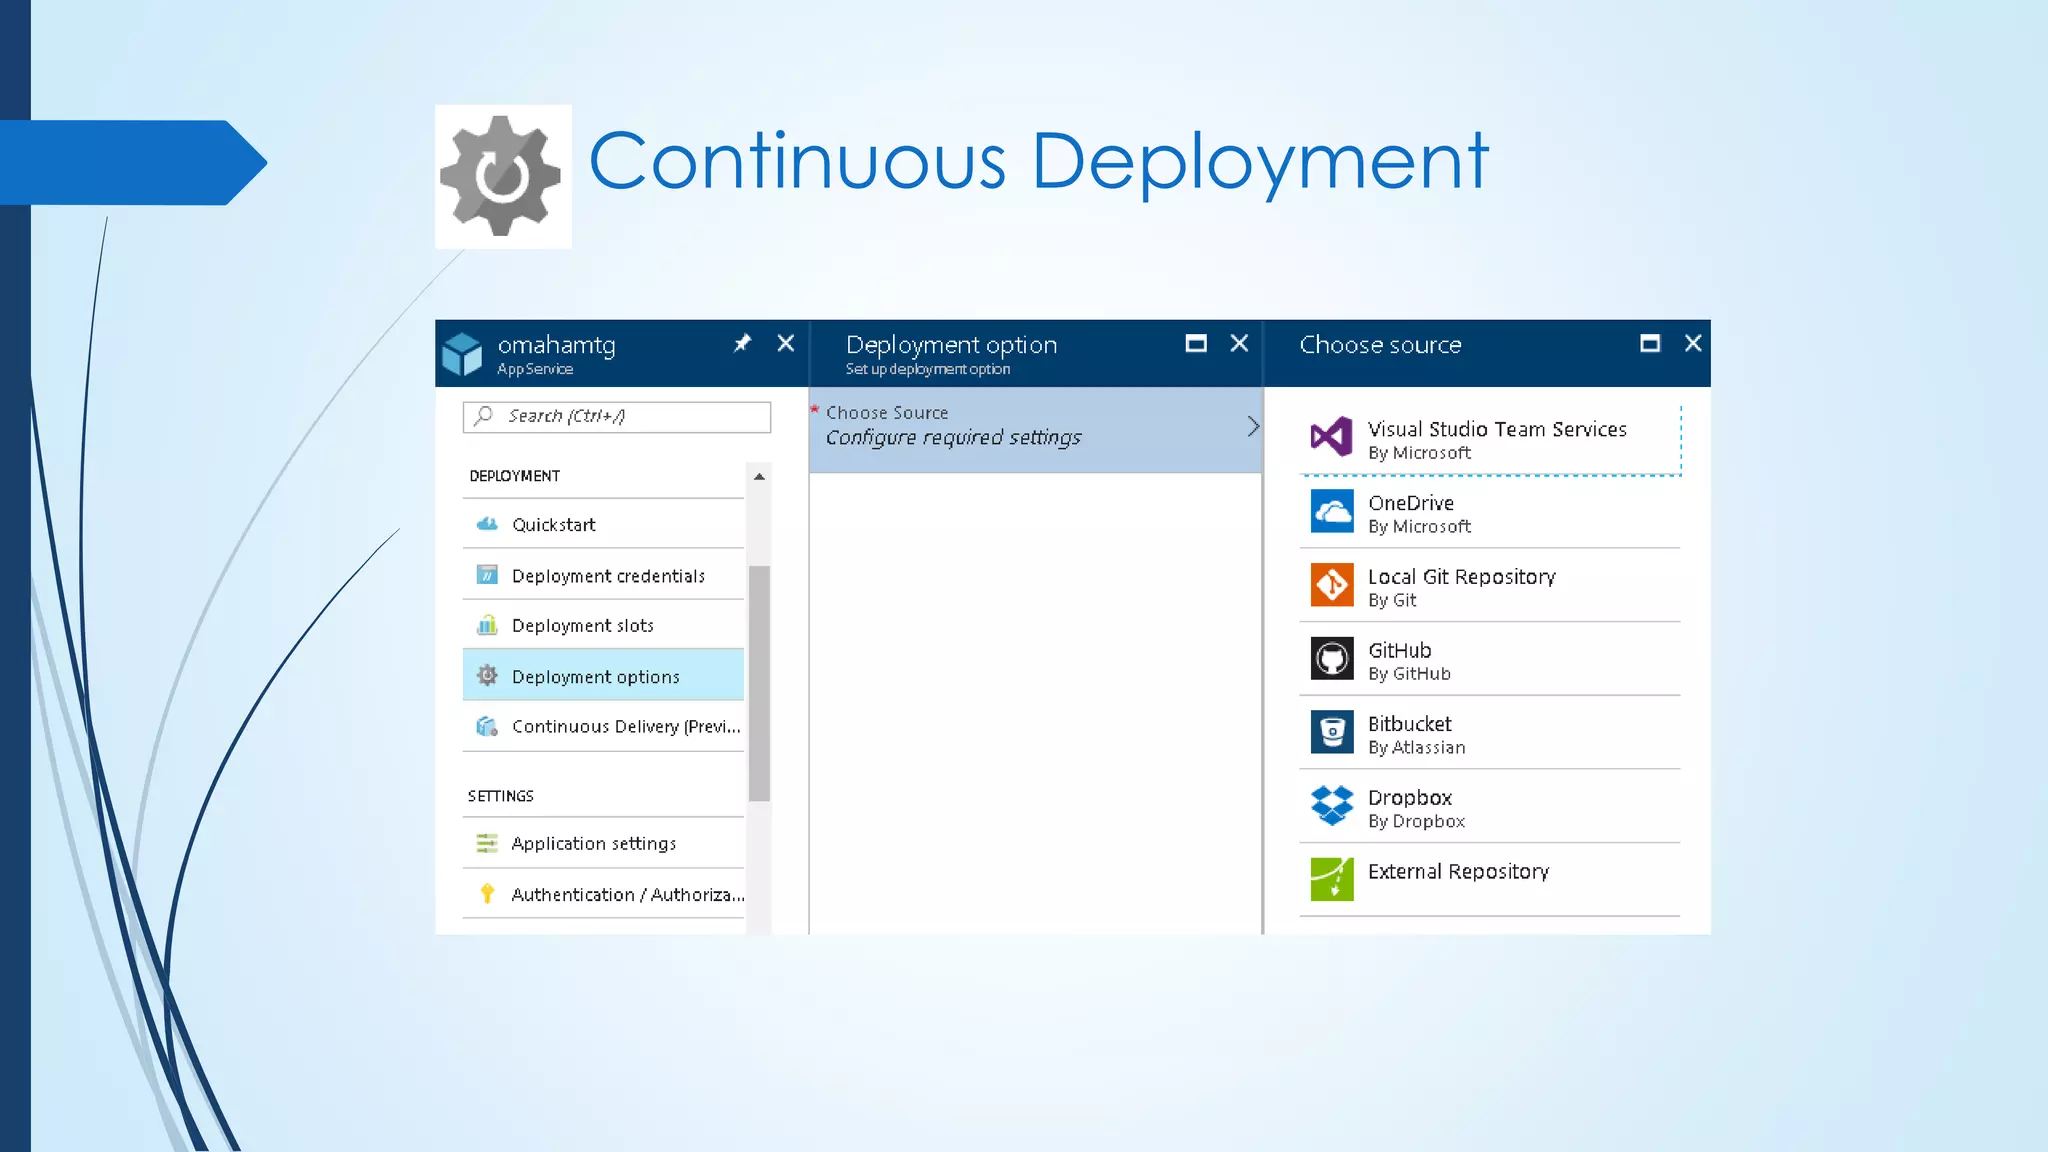Click the Deployment options gear icon
2048x1152 pixels.
point(487,676)
